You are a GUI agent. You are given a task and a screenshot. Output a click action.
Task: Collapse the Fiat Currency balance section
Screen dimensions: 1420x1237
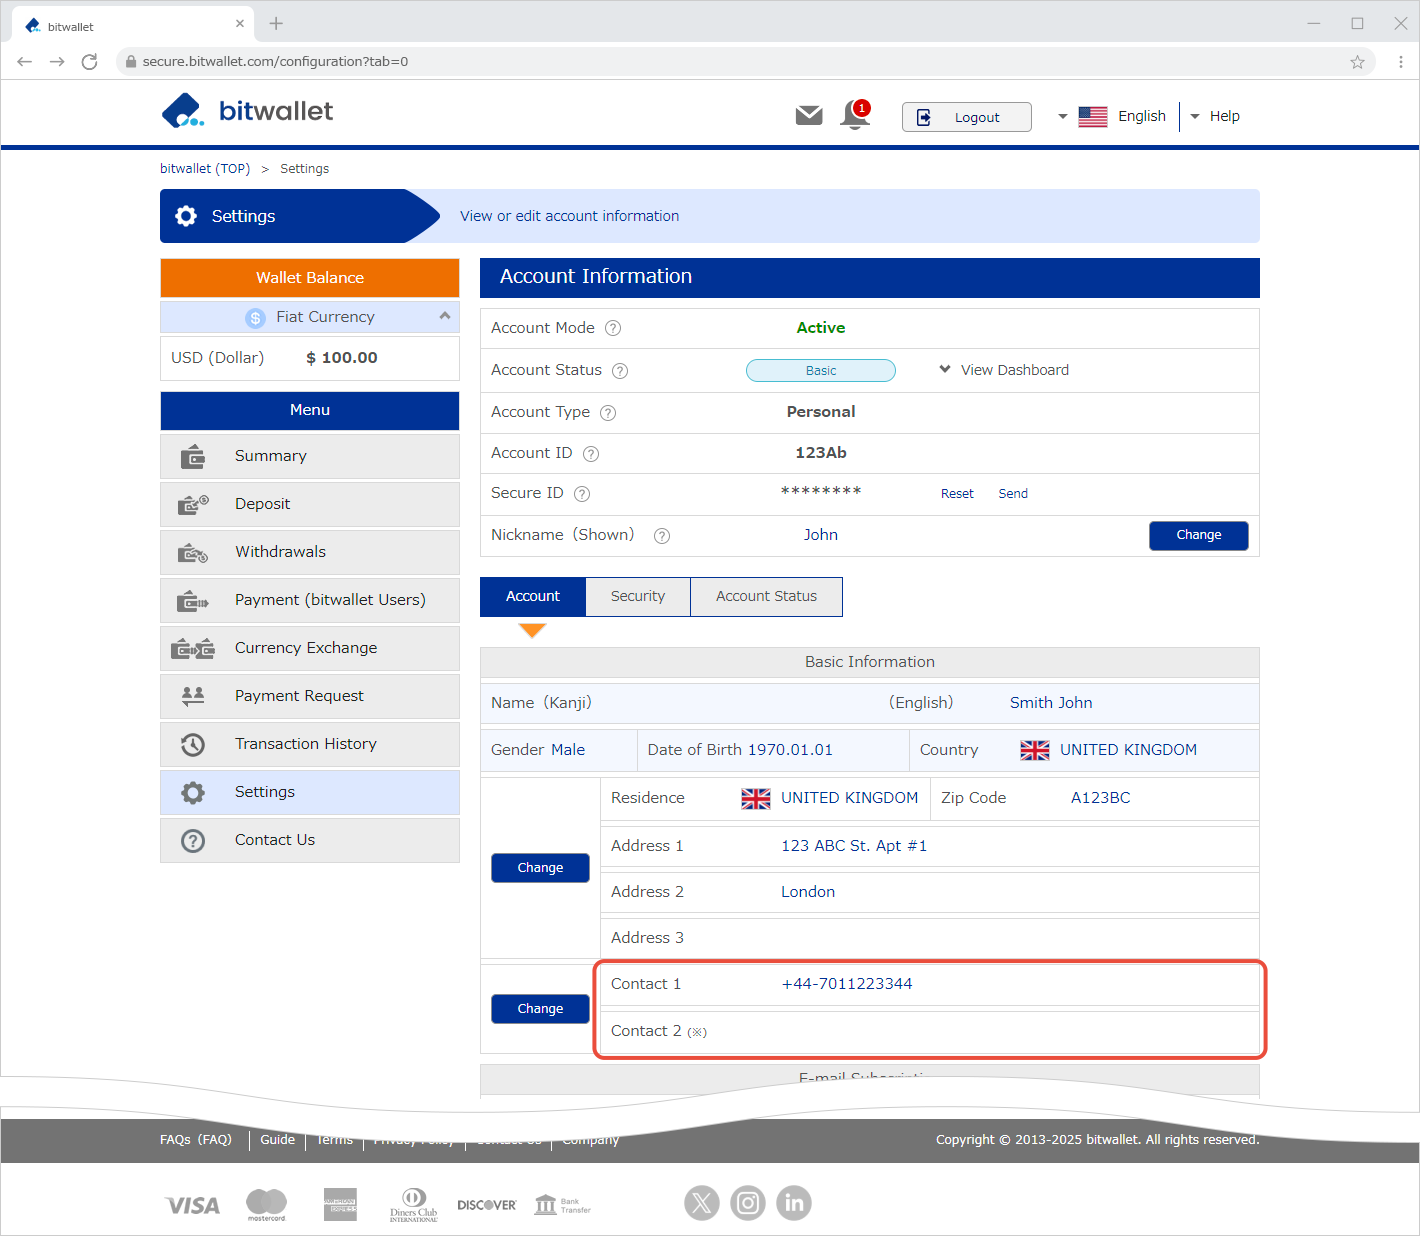pos(444,316)
